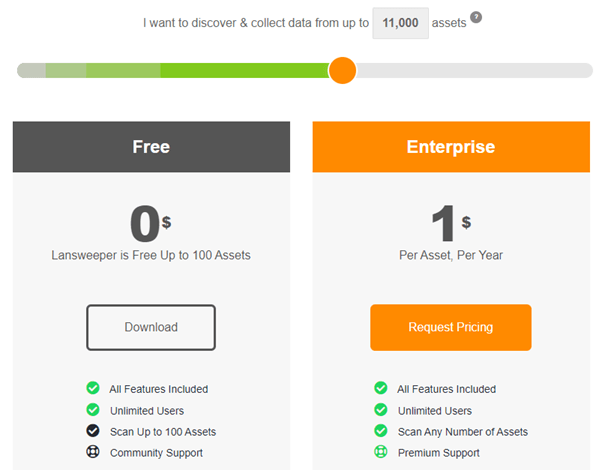This screenshot has width=605, height=470.
Task: Click the 1$ Per Asset price
Action: pos(451,223)
